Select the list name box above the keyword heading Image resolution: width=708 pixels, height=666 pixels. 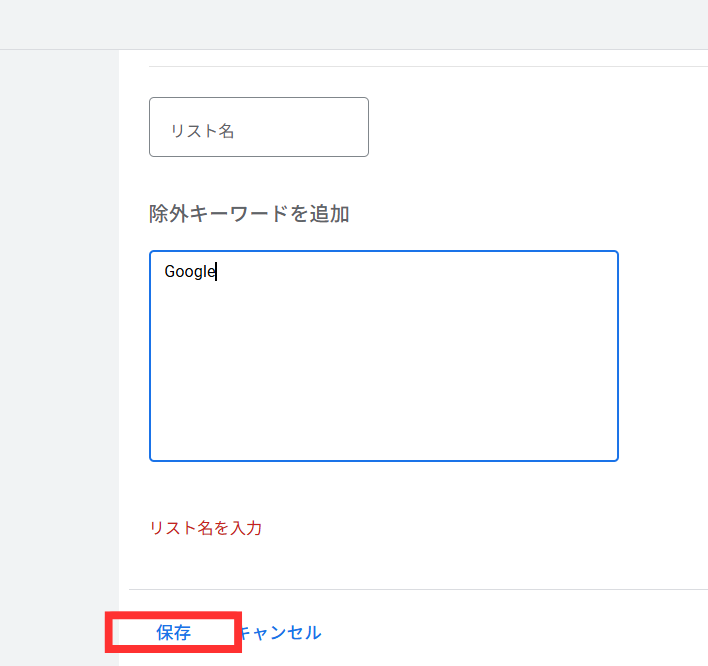(x=259, y=127)
